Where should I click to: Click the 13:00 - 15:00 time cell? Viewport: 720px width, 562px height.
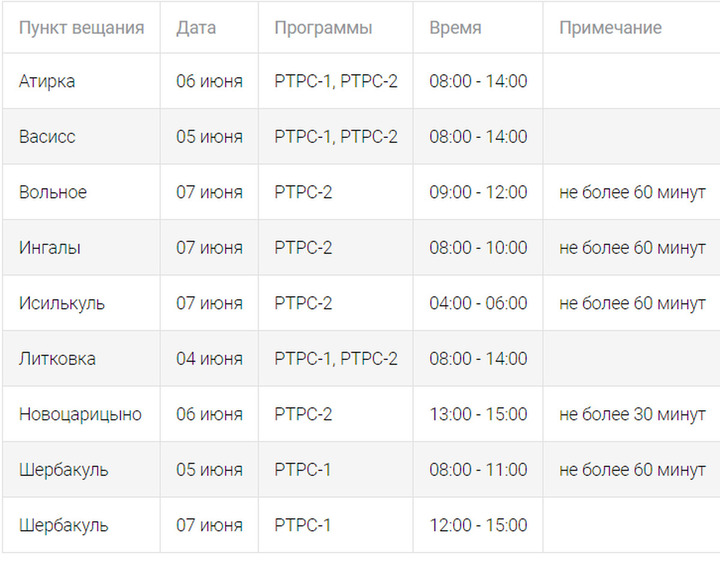coord(478,414)
